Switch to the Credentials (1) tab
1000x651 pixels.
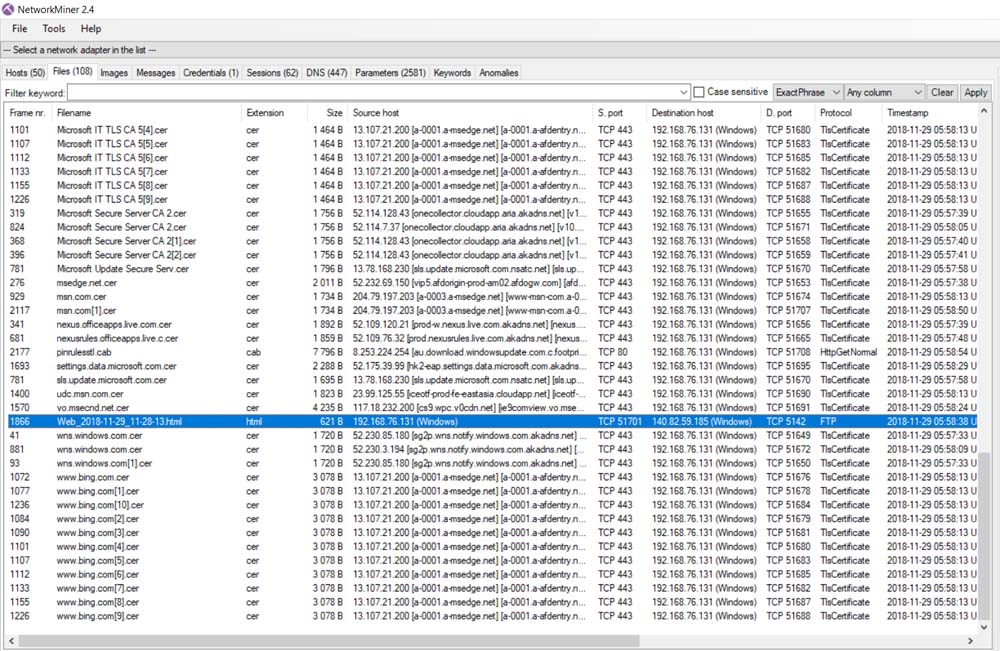point(211,73)
